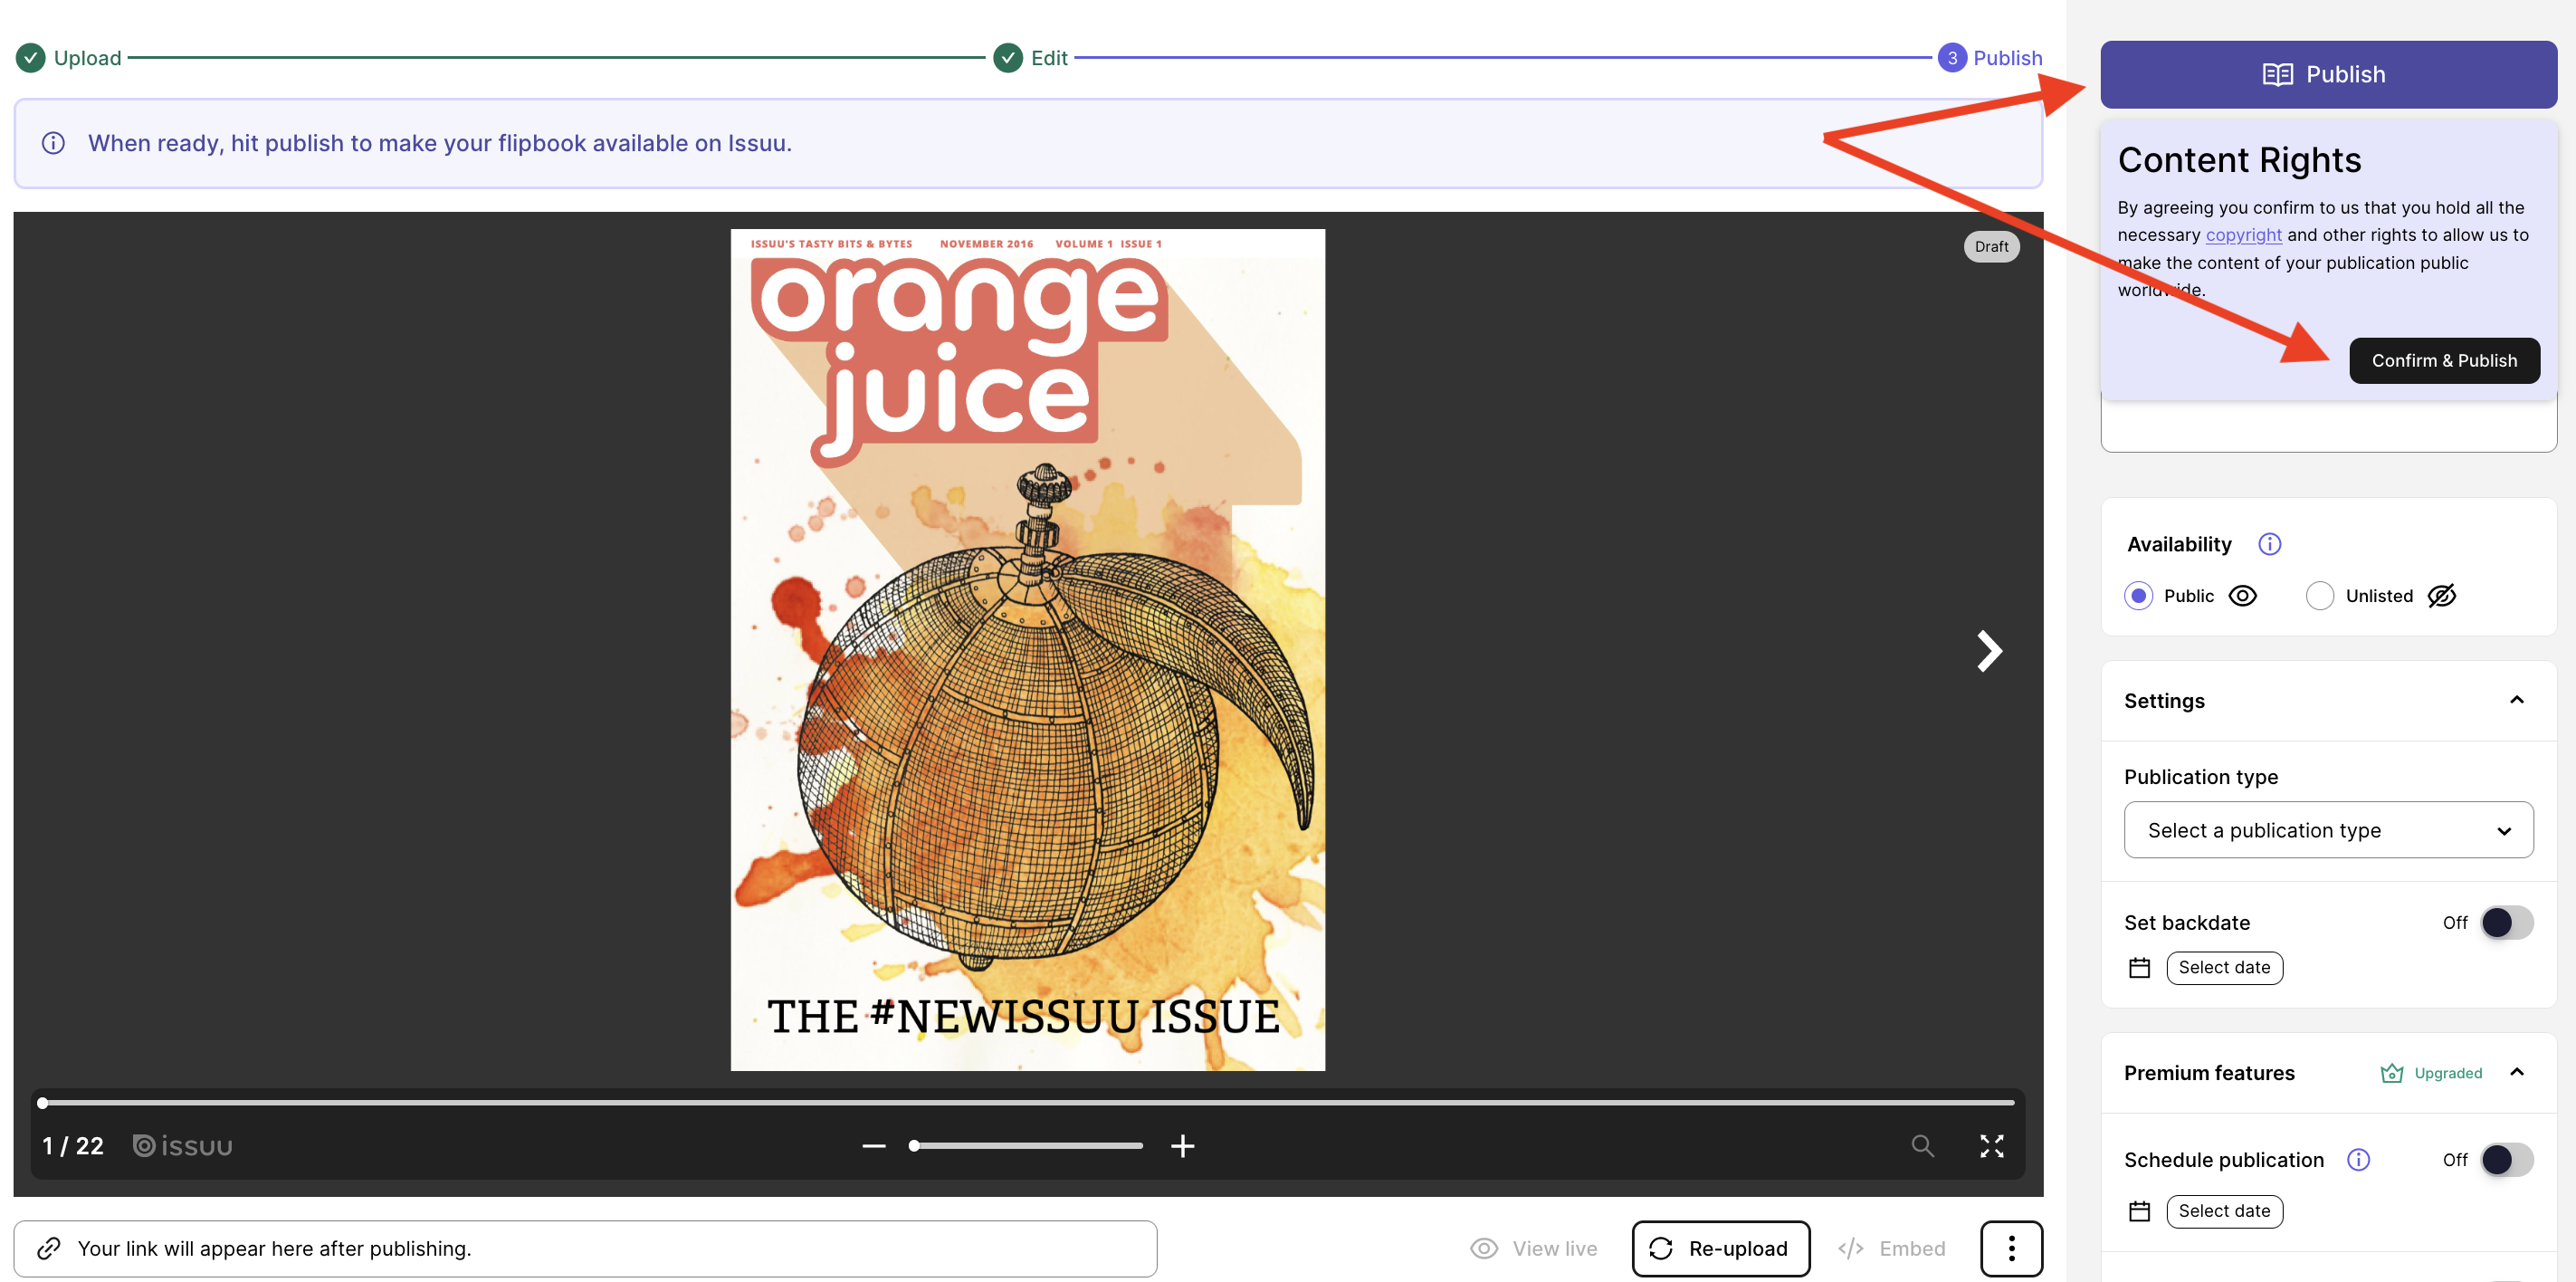The image size is (2576, 1282).
Task: Open the calendar icon under Set backdate
Action: pyautogui.click(x=2139, y=967)
